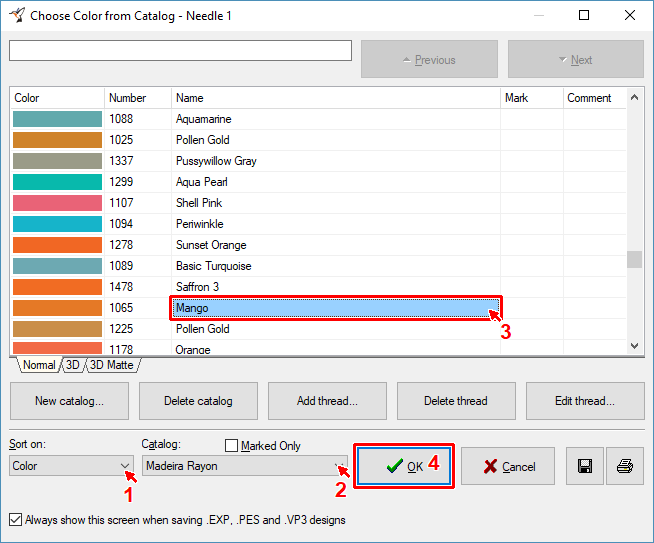654x543 pixels.
Task: Pick the Shell Pink color swatch
Action: click(57, 203)
